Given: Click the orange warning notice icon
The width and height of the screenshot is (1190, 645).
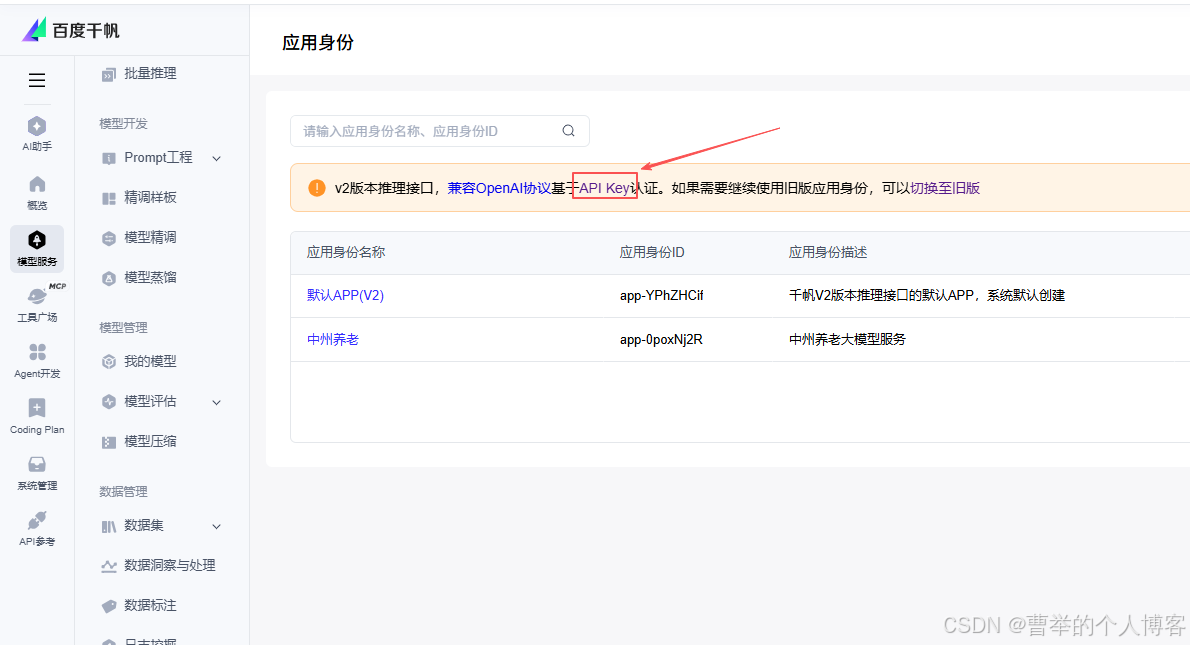Looking at the screenshot, I should 316,187.
